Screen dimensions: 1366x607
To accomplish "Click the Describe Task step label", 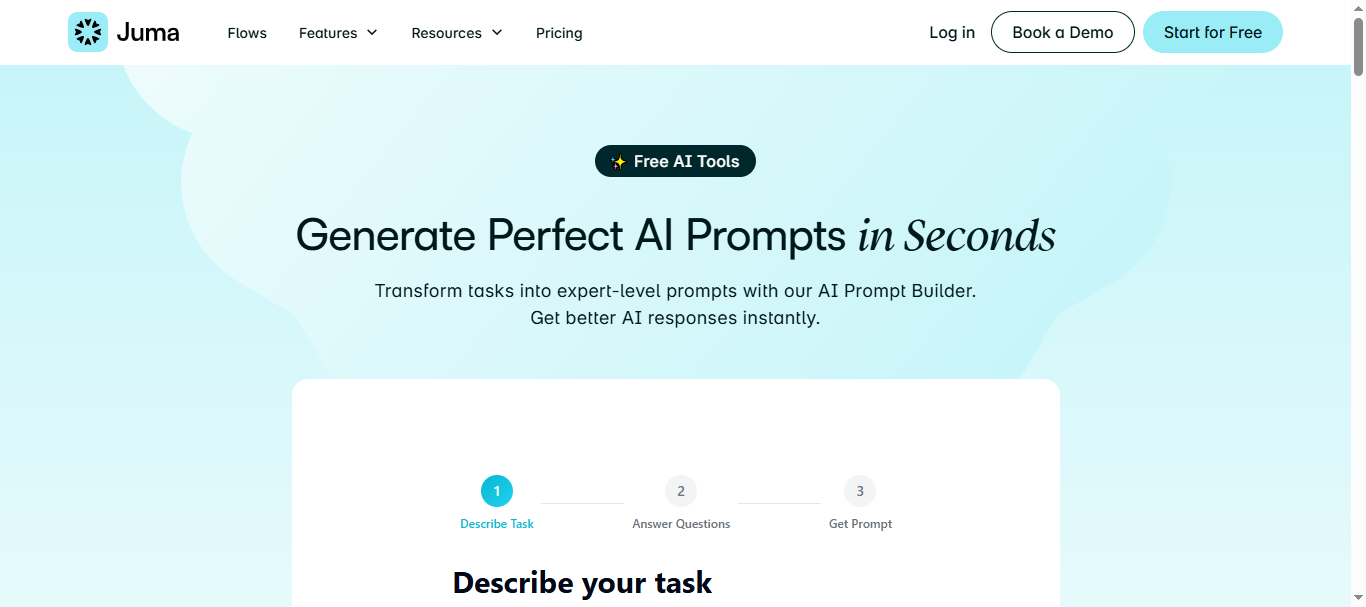I will point(497,524).
